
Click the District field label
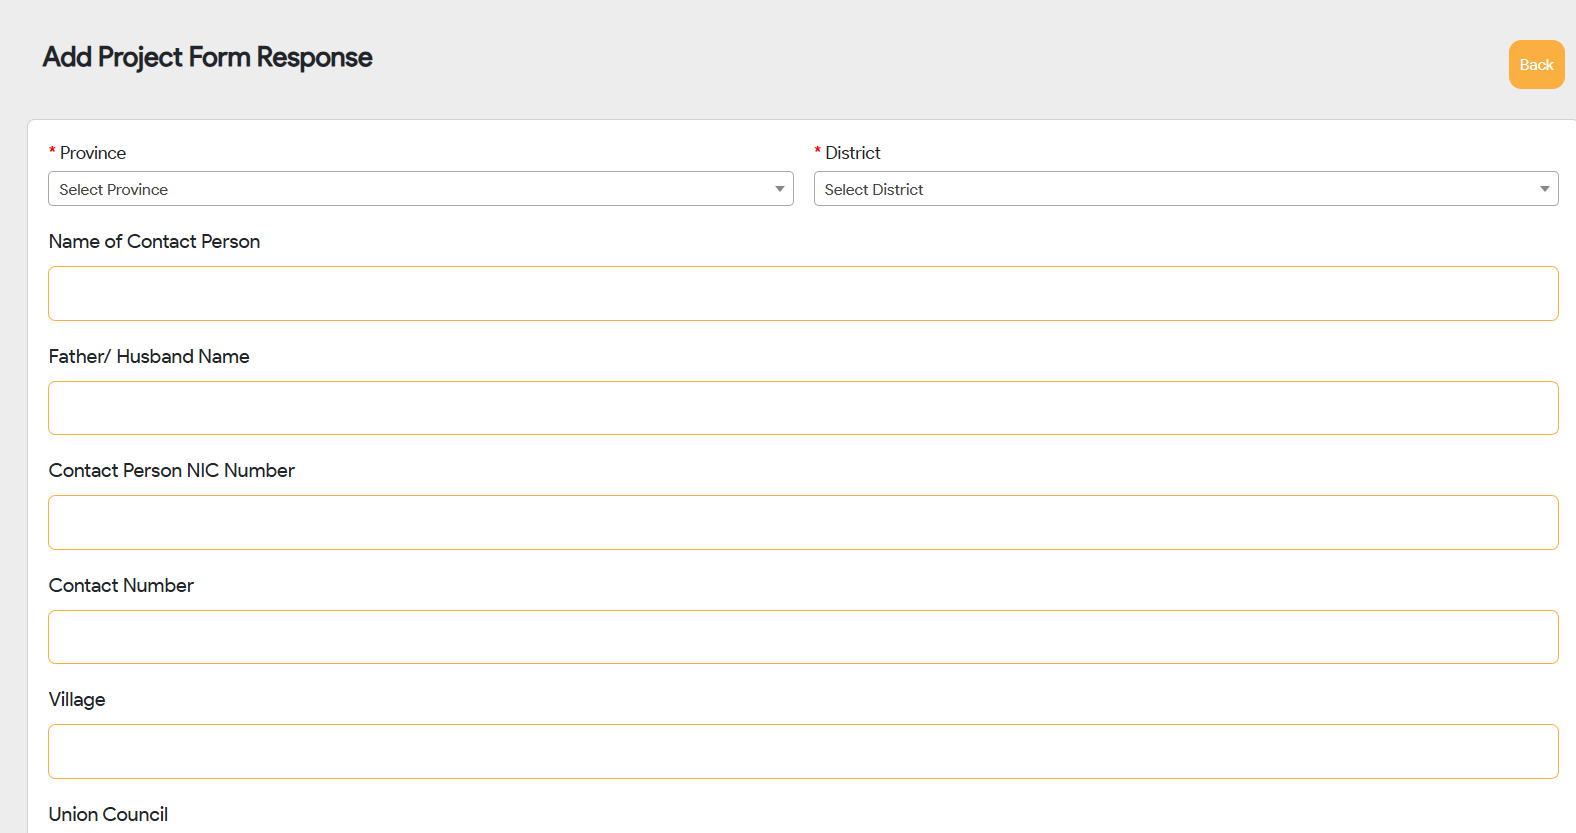[853, 153]
